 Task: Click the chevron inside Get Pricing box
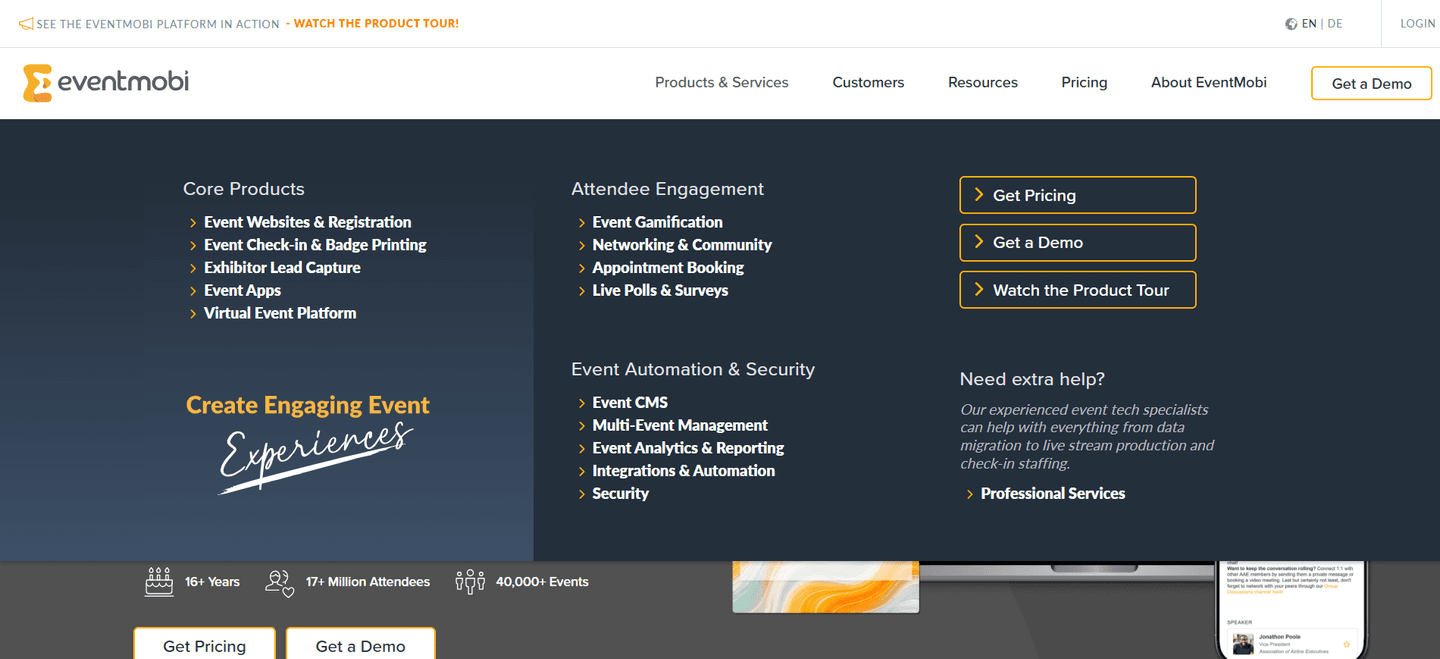coord(979,195)
